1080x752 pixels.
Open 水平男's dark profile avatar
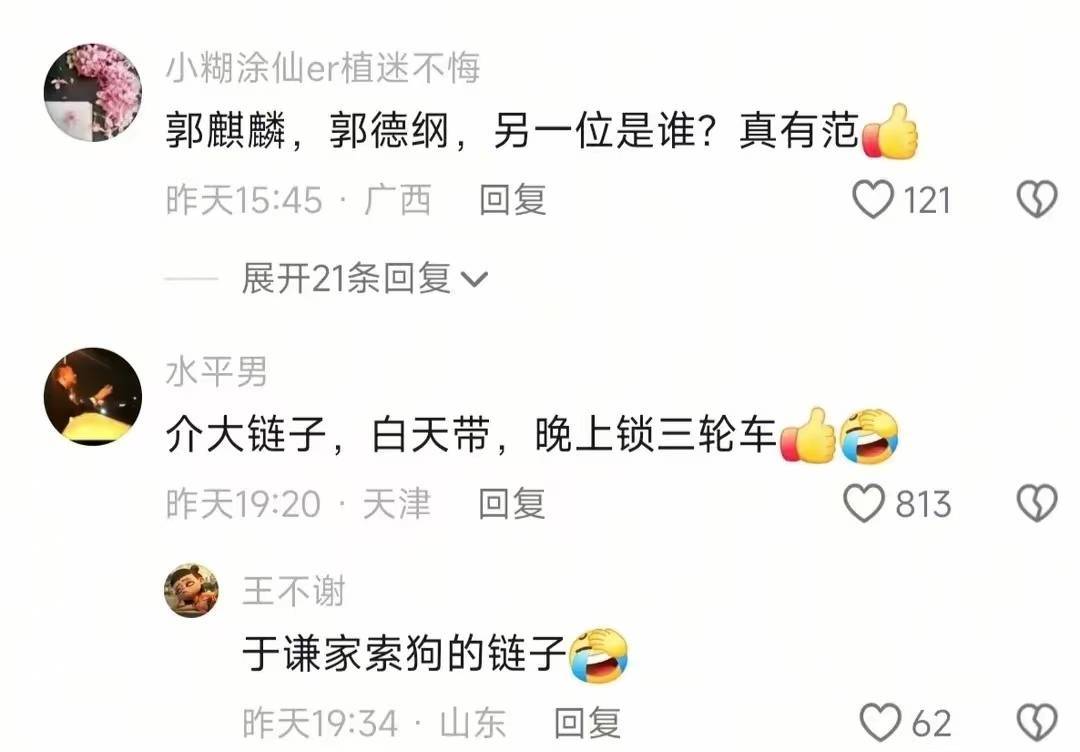coord(93,397)
